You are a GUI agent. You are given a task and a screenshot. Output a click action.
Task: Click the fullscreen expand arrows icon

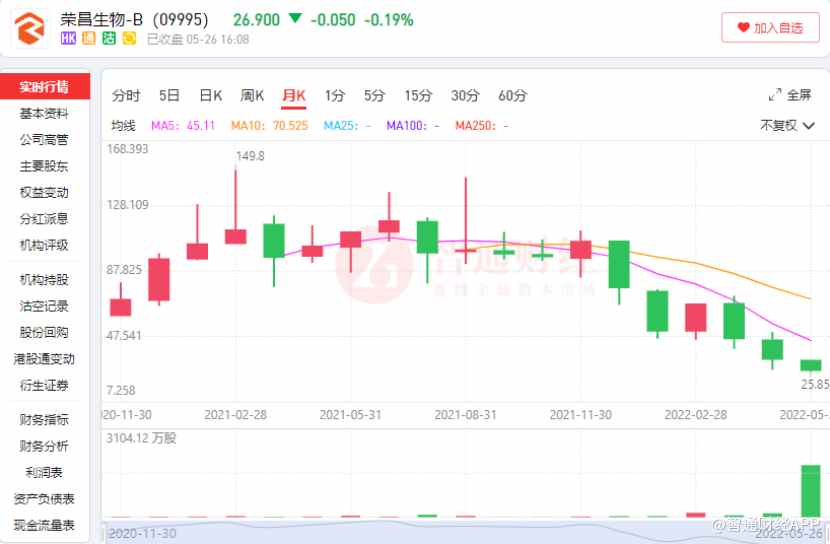coord(775,95)
